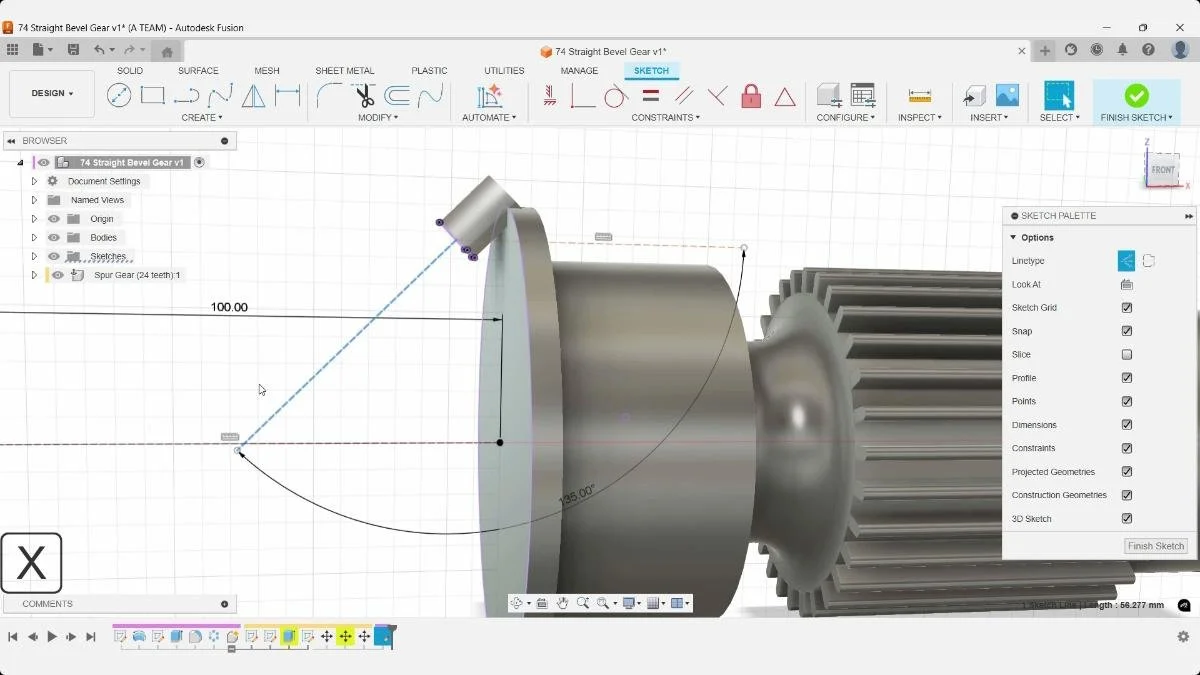Viewport: 1200px width, 675px height.
Task: Select the 74 Straight Bevel Gear v1 root item
Action: click(x=132, y=162)
